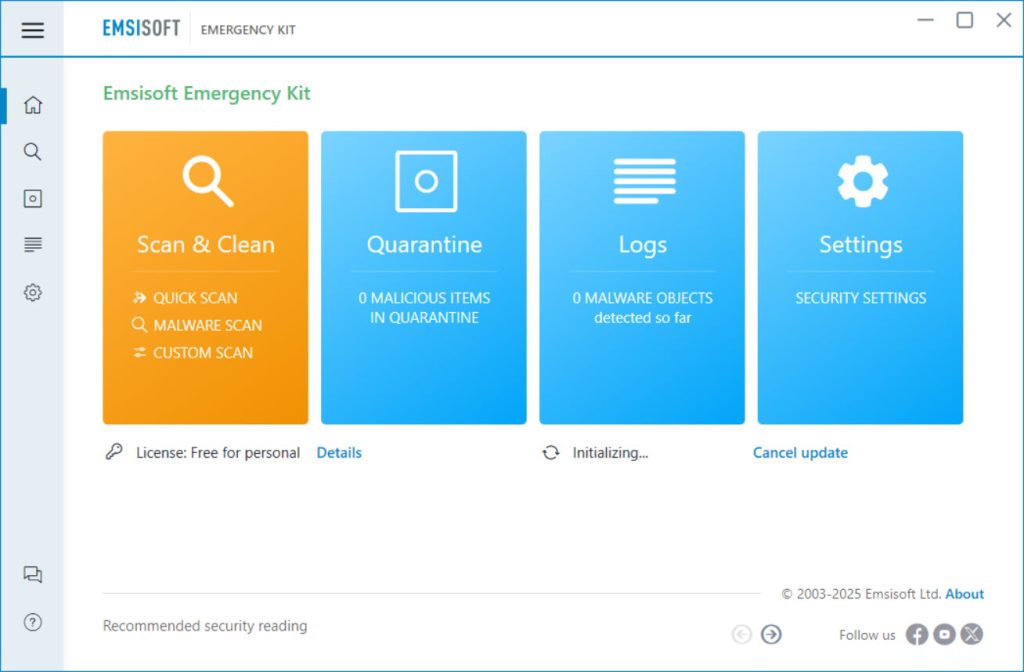Open license Details link
Image resolution: width=1024 pixels, height=672 pixels.
pyautogui.click(x=339, y=453)
